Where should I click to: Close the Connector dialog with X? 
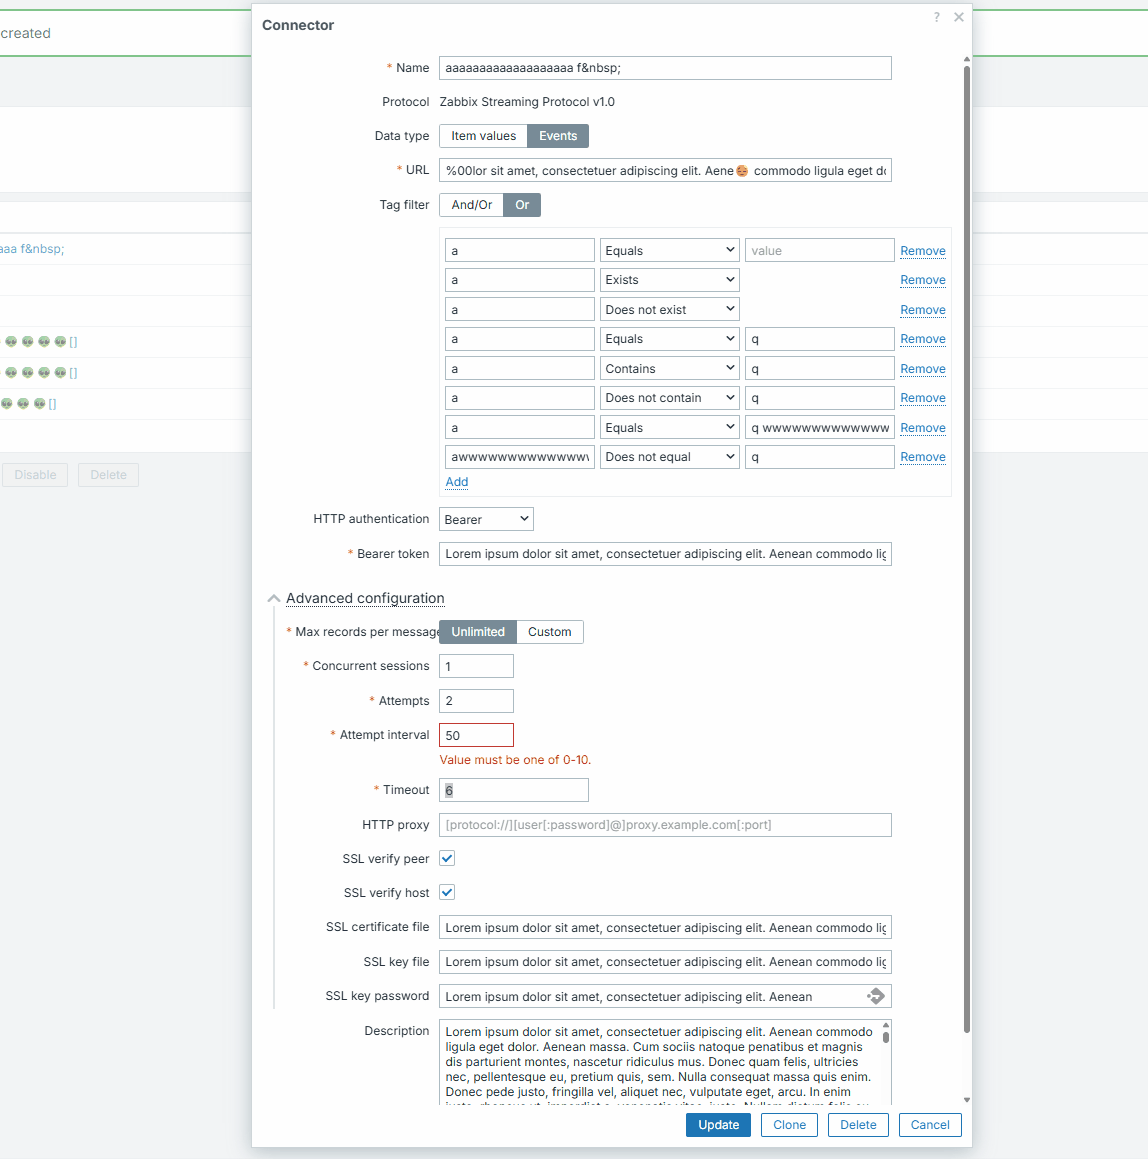959,17
